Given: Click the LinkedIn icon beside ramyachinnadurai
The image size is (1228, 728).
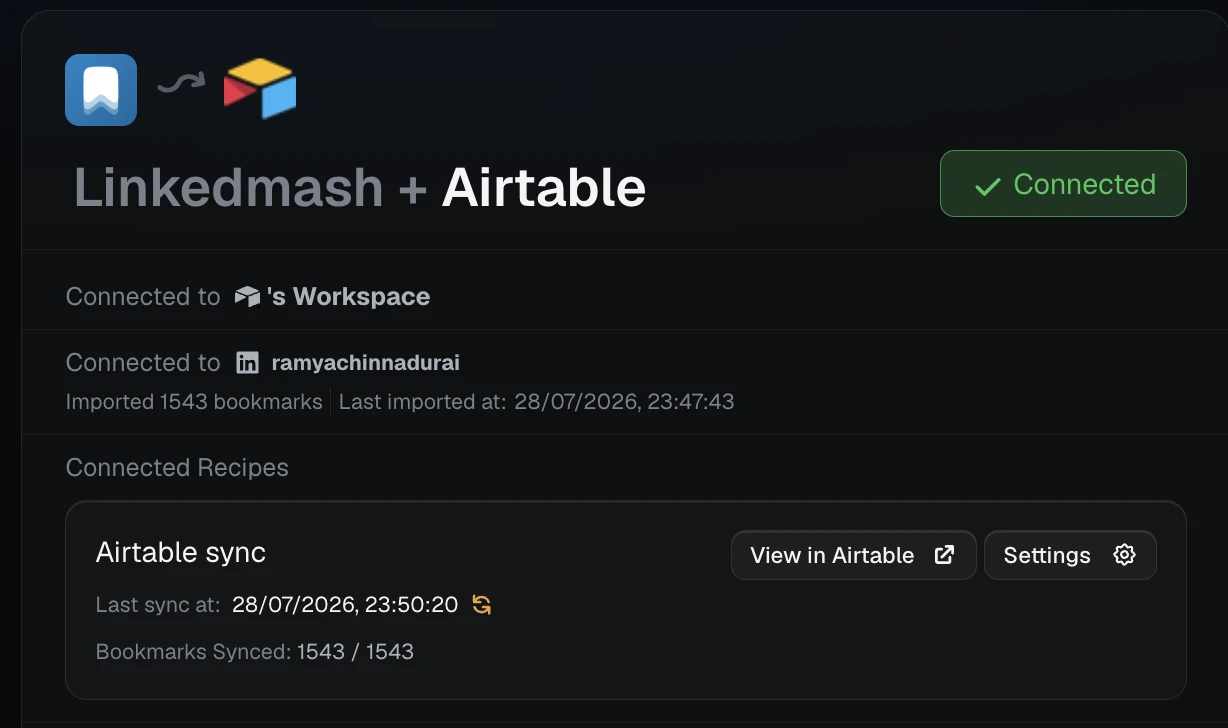Looking at the screenshot, I should click(x=247, y=363).
